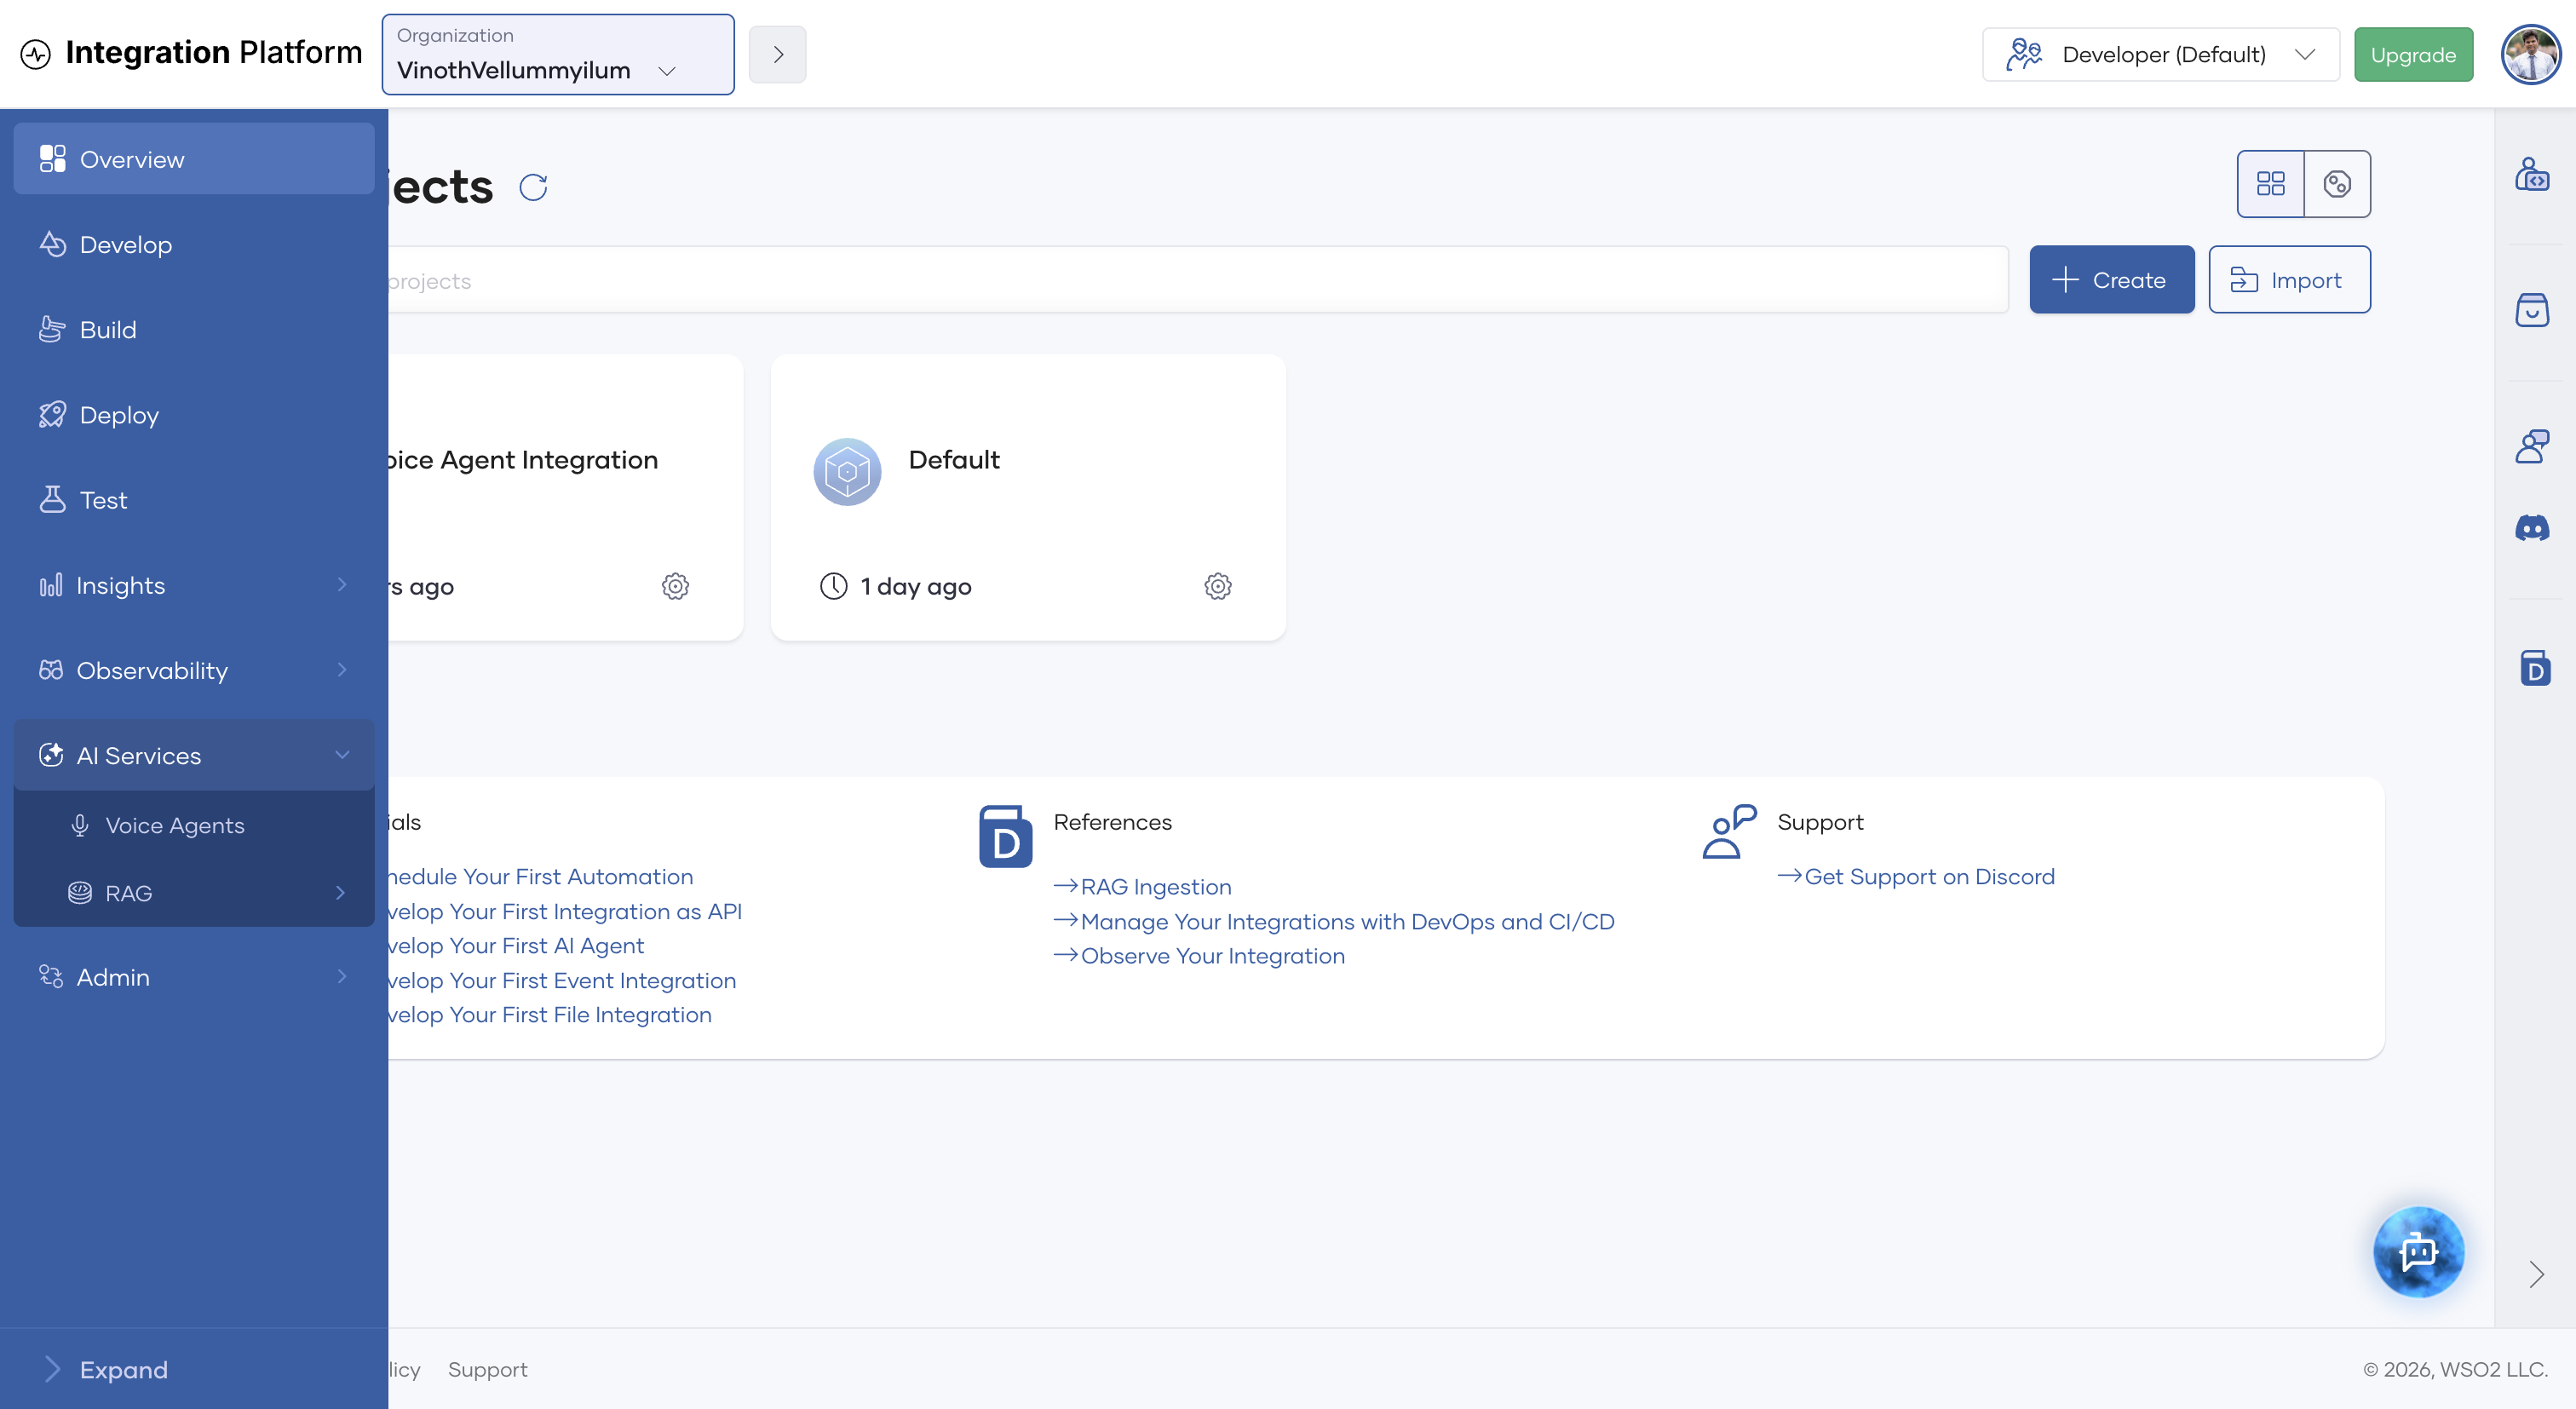Open the Discord icon in right rail
The width and height of the screenshot is (2576, 1409).
2532,527
